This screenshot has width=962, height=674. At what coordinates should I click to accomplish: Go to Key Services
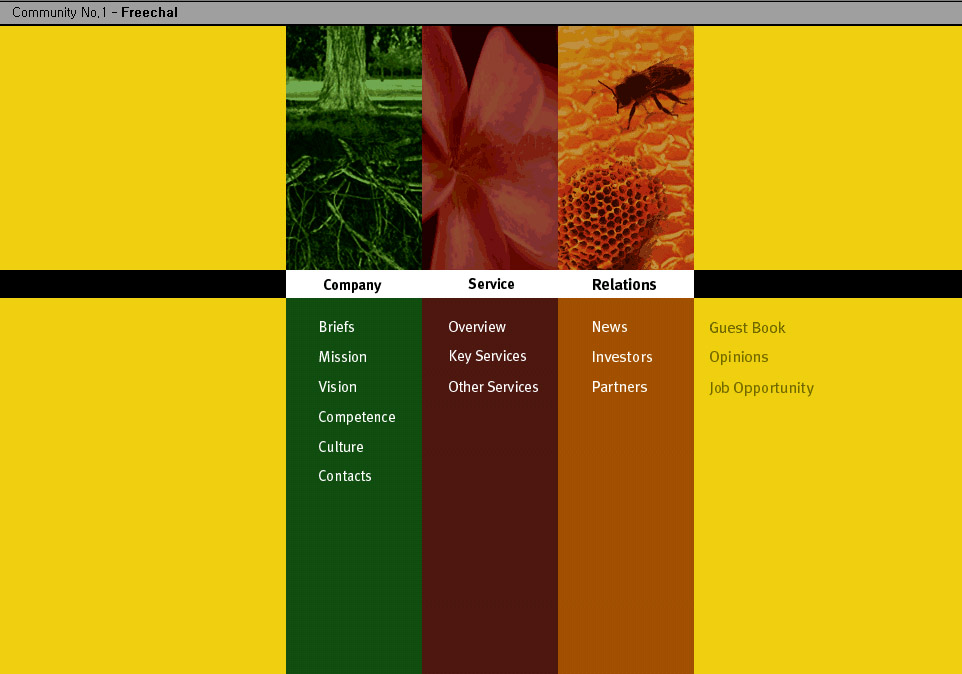(487, 356)
